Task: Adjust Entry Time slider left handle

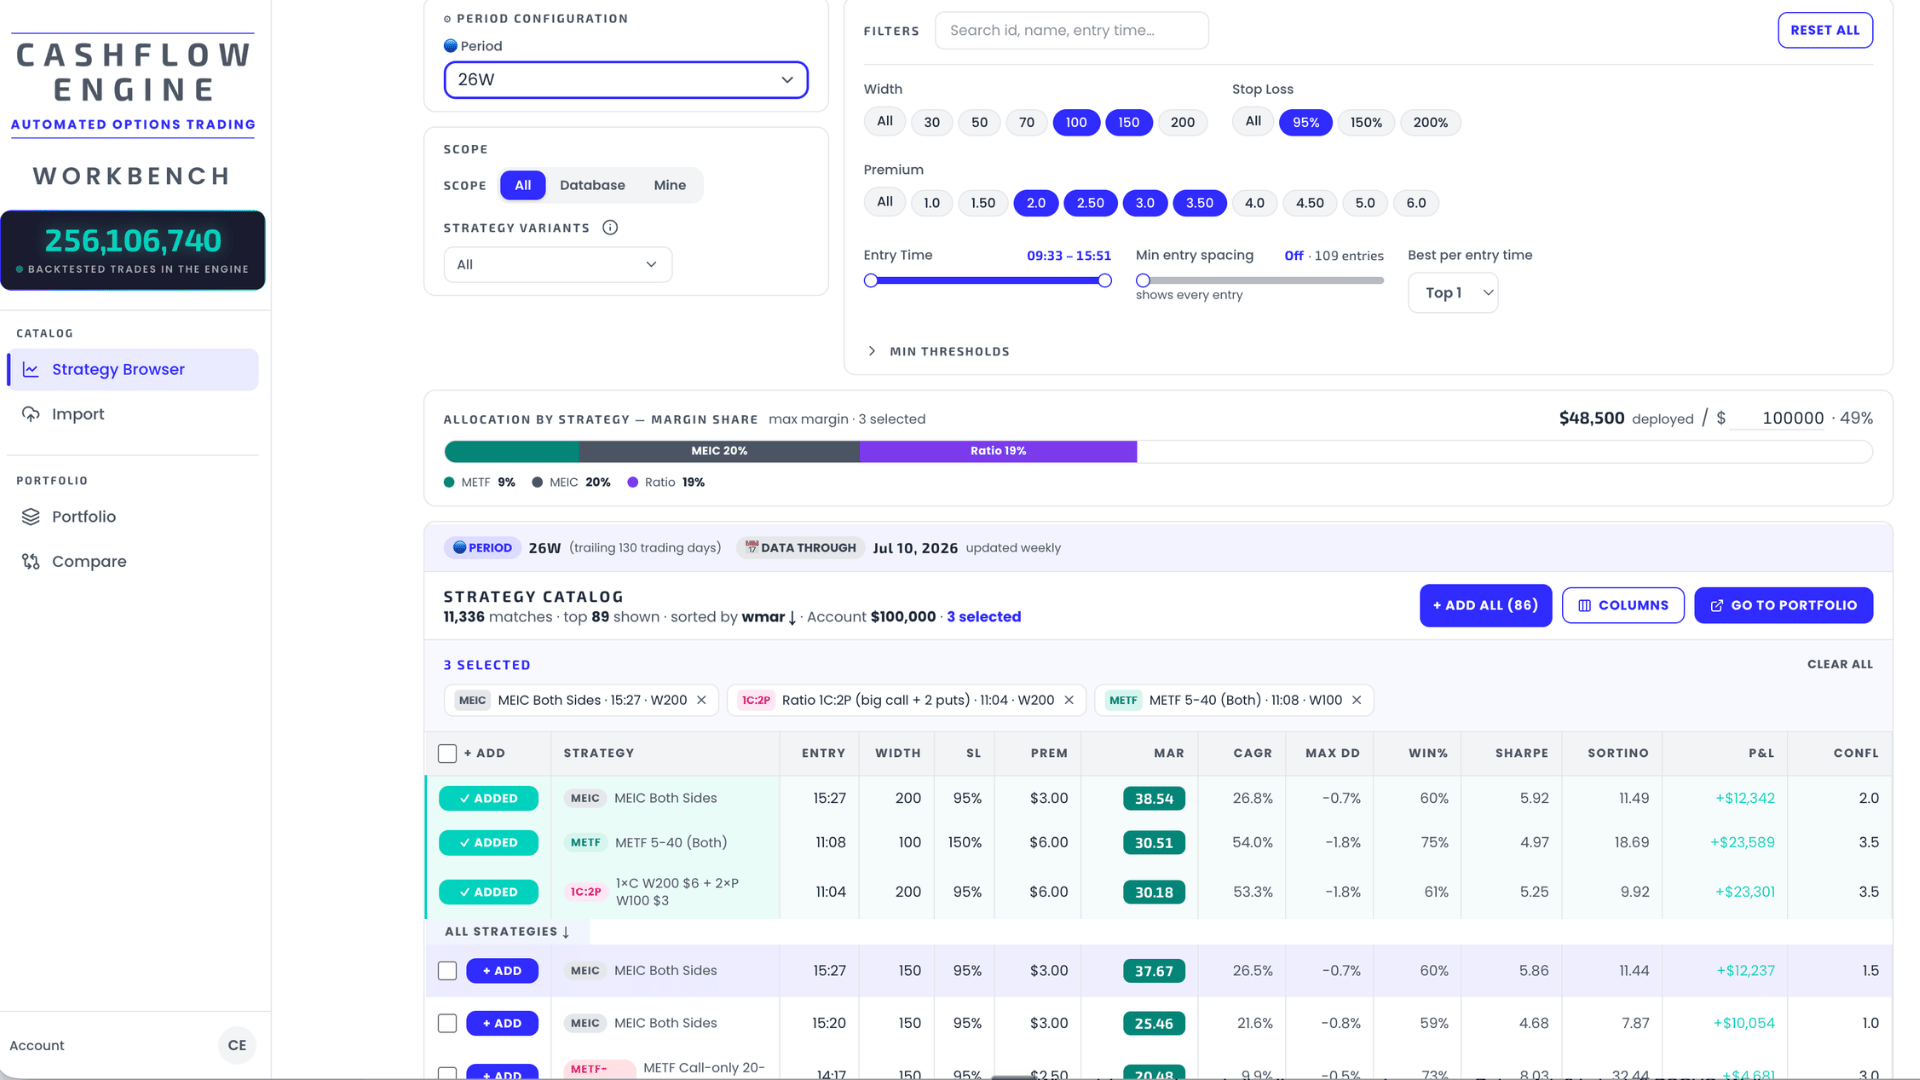Action: coord(871,281)
